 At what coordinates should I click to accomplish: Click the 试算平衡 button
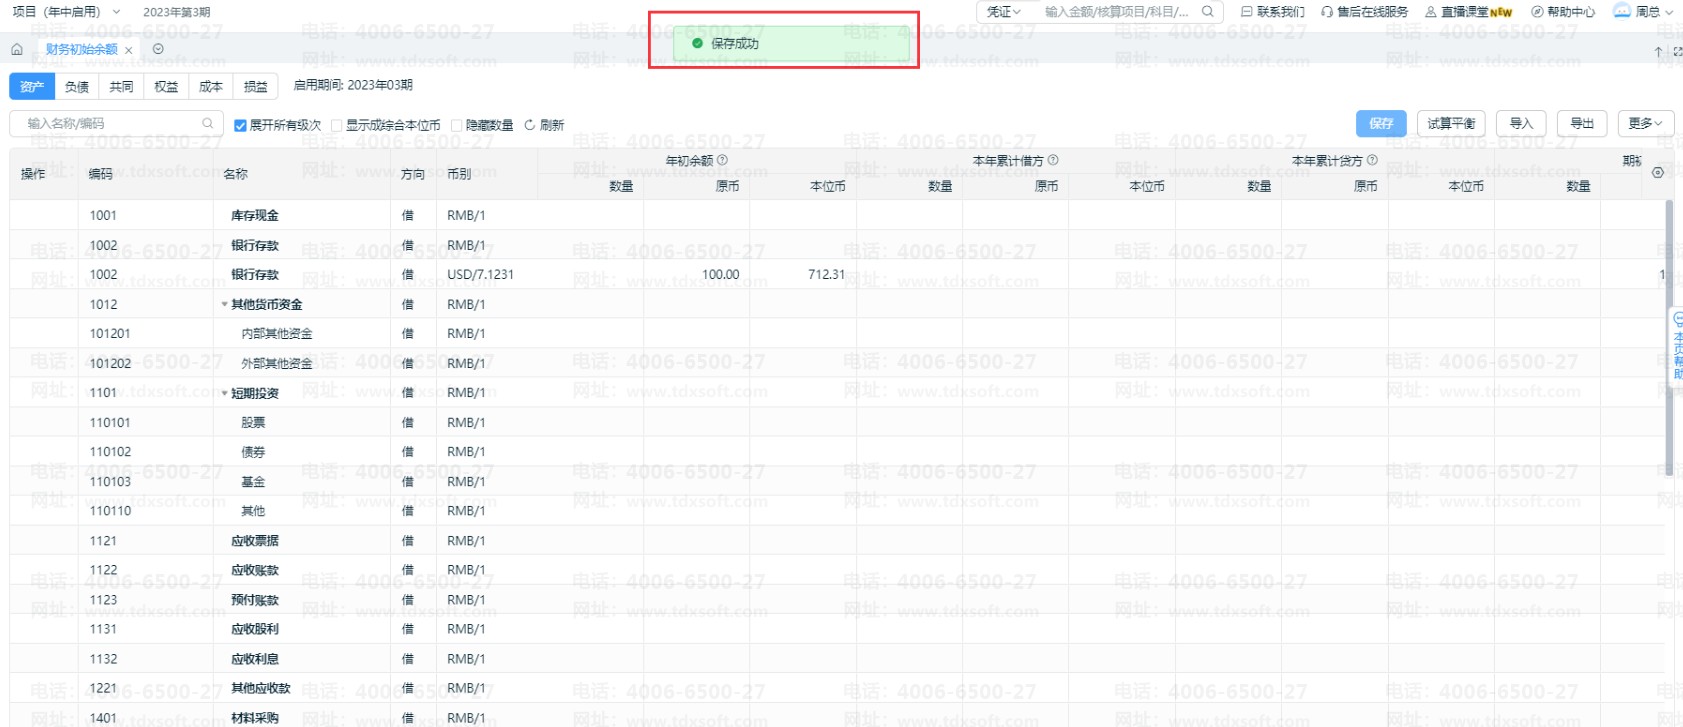point(1451,123)
